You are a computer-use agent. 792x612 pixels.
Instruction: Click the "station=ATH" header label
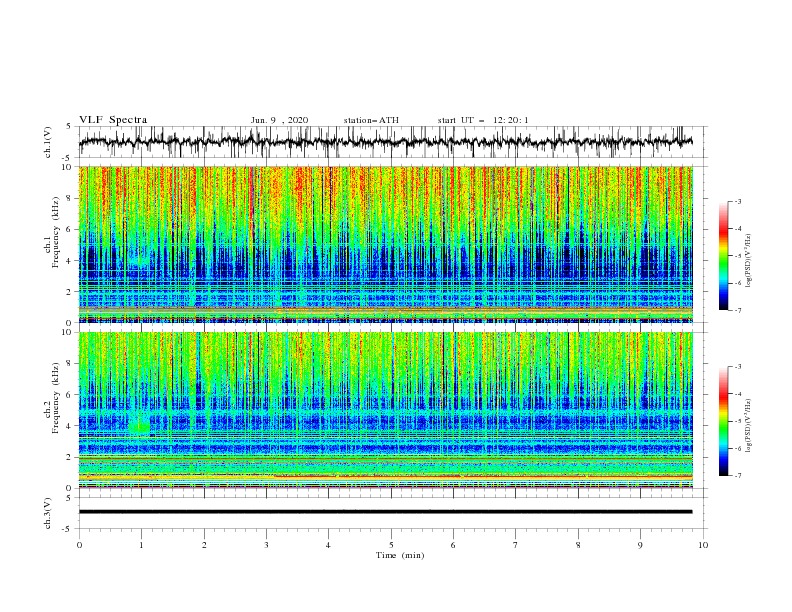point(371,120)
